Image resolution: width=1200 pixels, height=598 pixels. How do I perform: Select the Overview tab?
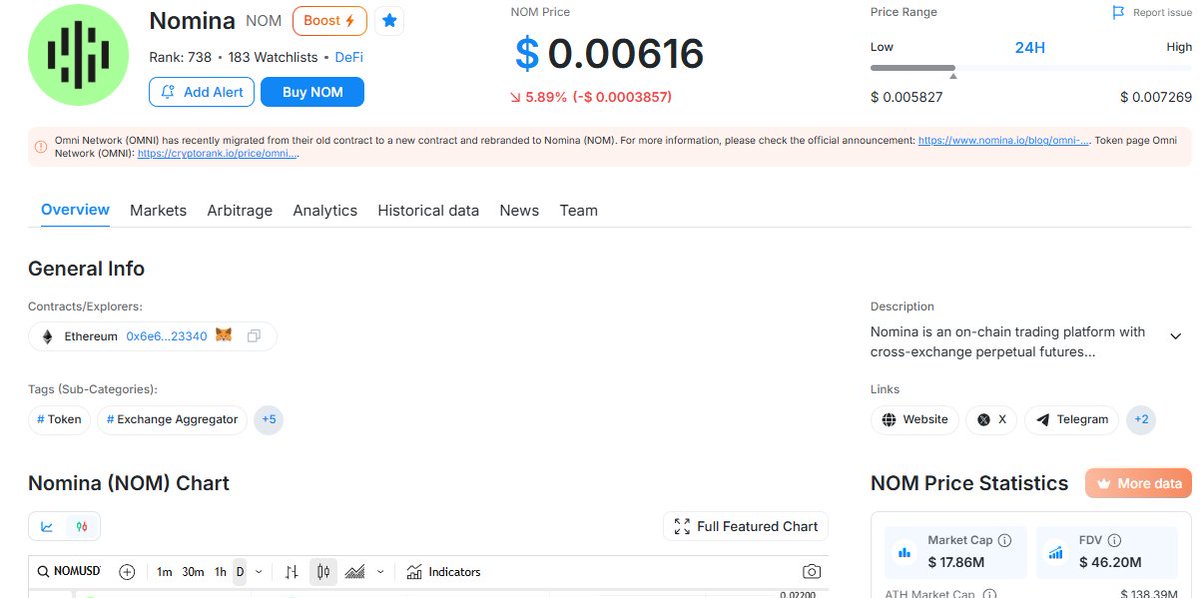pyautogui.click(x=75, y=210)
